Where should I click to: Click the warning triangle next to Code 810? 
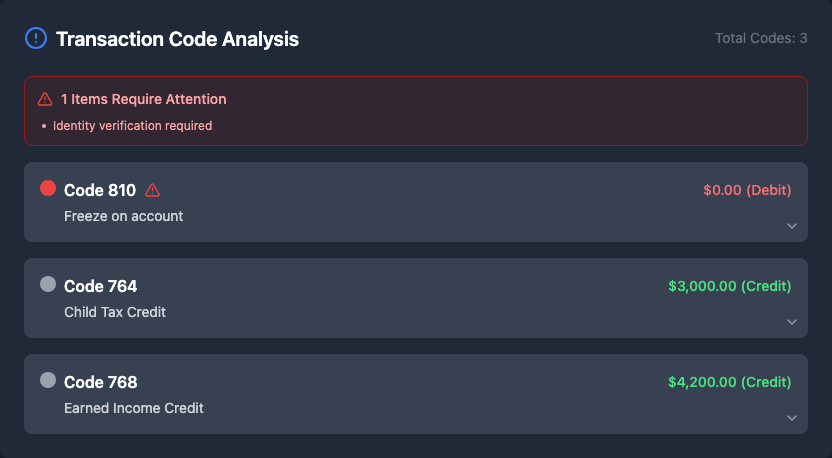153,190
